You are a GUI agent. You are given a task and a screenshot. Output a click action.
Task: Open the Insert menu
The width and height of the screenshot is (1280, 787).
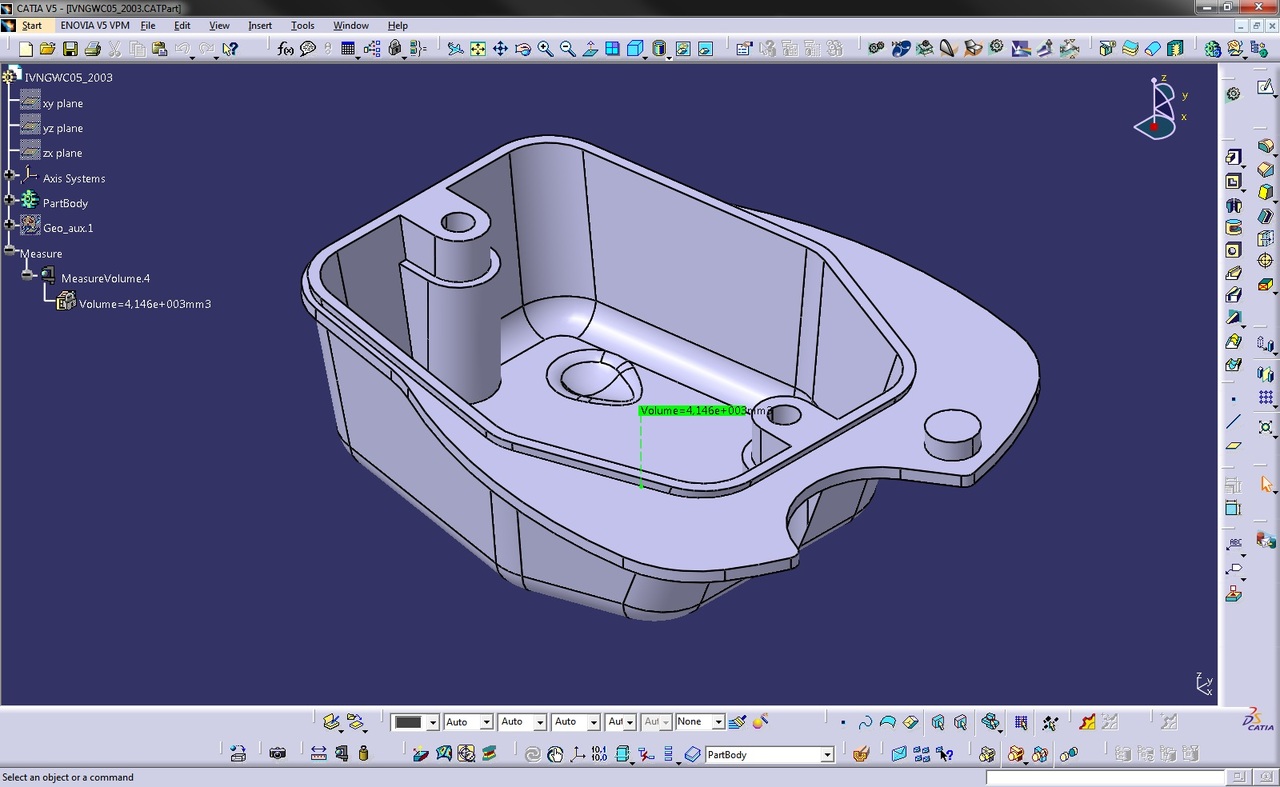point(260,25)
